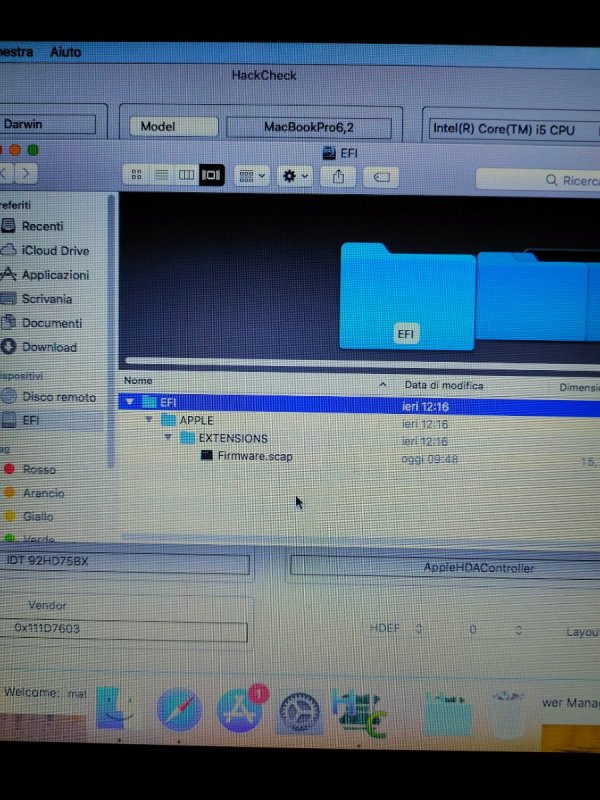The width and height of the screenshot is (600, 800).
Task: Go forward in Finder history
Action: 26,173
